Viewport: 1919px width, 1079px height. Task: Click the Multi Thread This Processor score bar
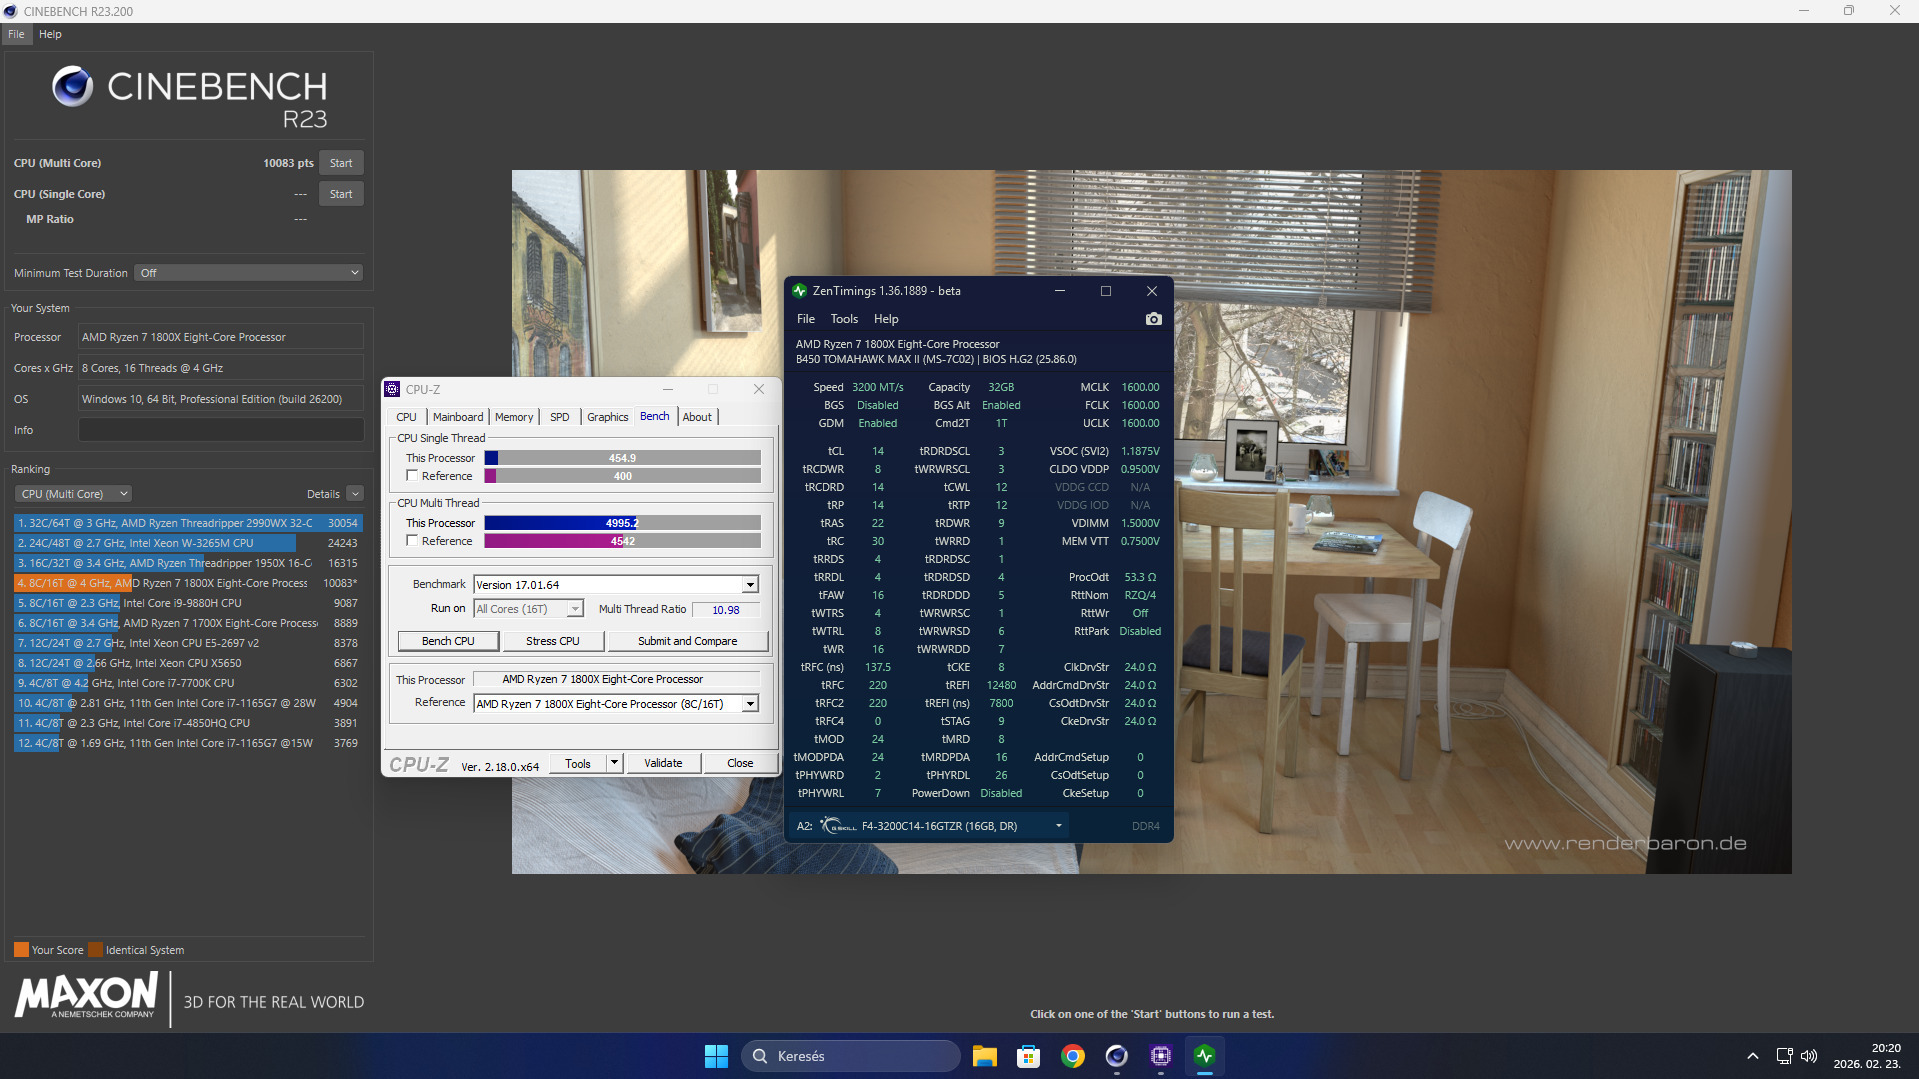point(622,523)
